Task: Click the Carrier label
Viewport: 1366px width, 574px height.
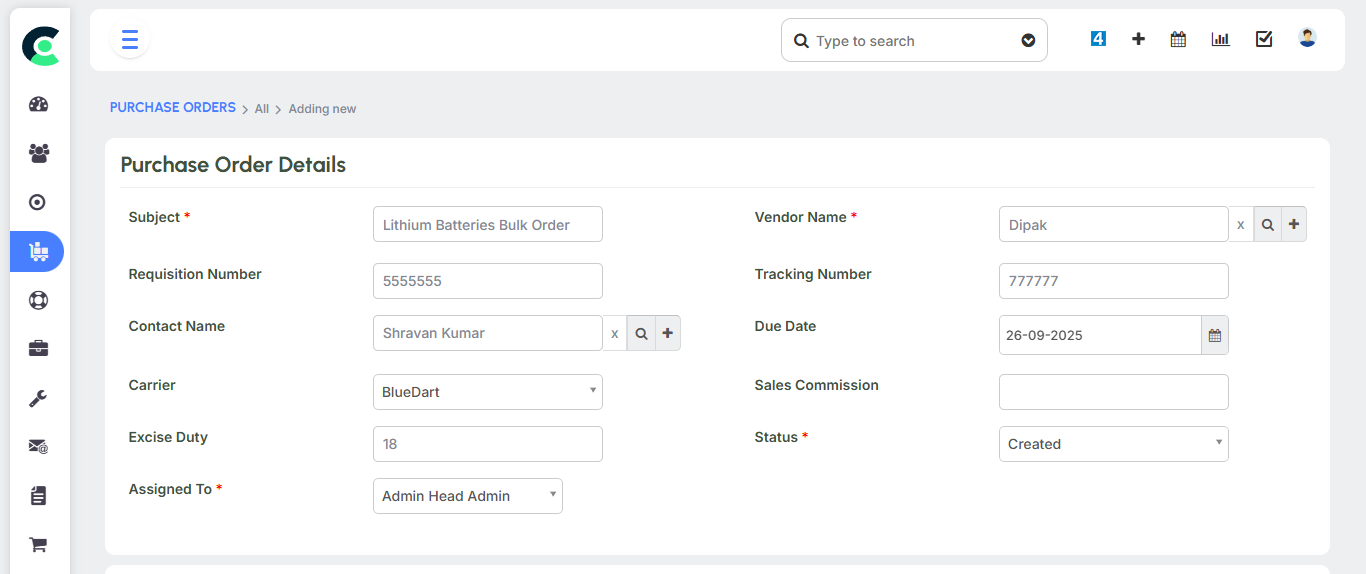Action: tap(152, 385)
